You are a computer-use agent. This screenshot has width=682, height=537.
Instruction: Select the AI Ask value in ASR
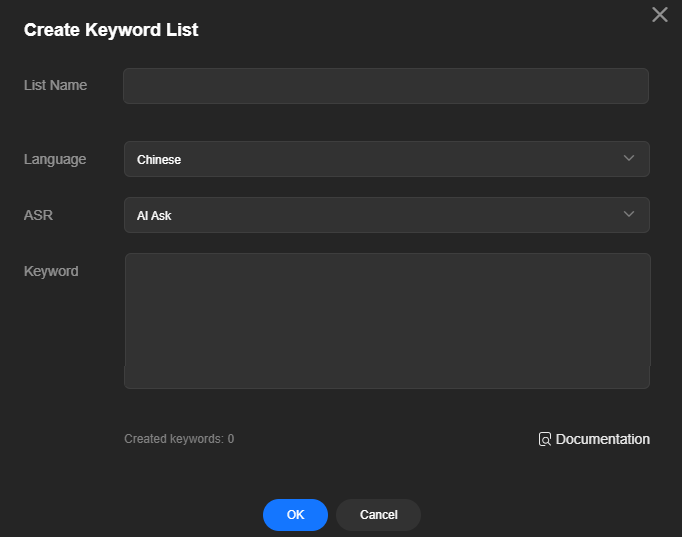(x=154, y=216)
